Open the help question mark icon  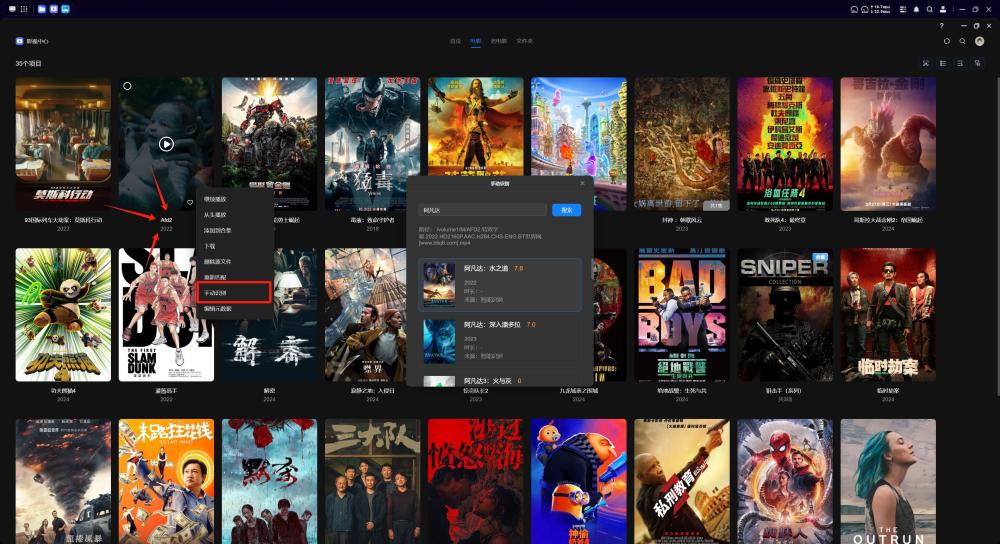click(941, 26)
